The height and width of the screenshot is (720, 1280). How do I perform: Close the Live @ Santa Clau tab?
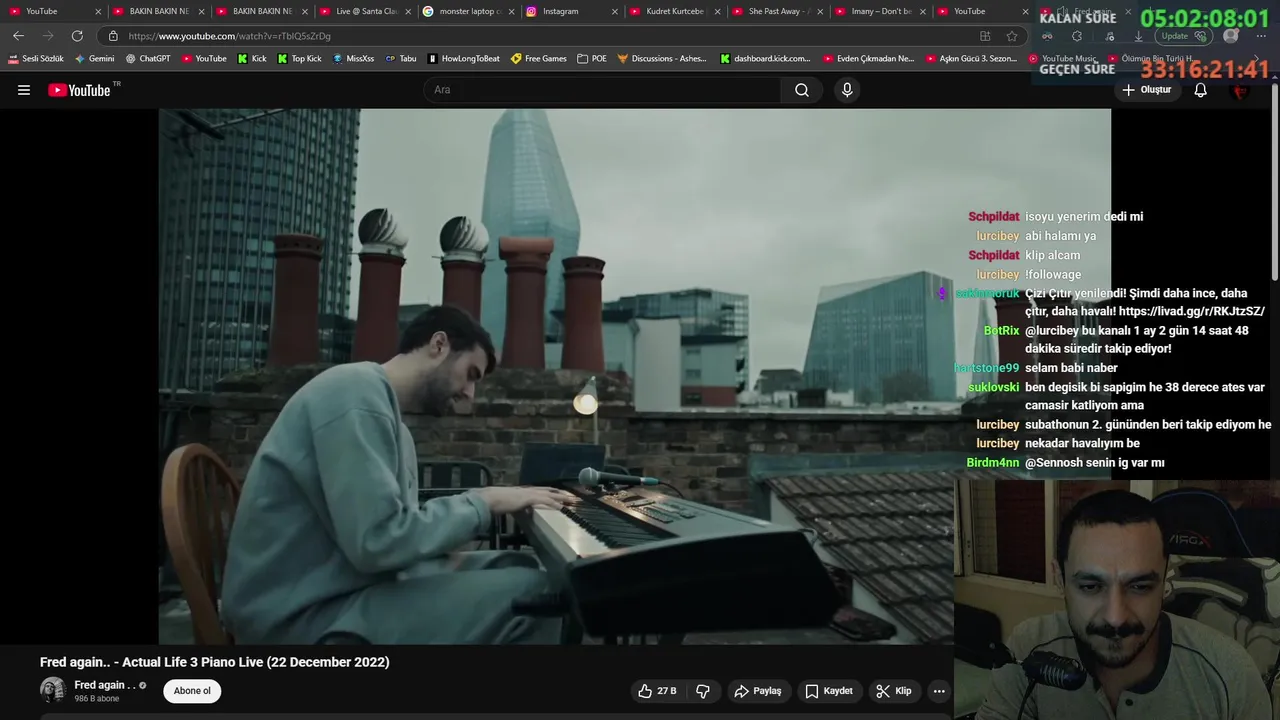(408, 11)
